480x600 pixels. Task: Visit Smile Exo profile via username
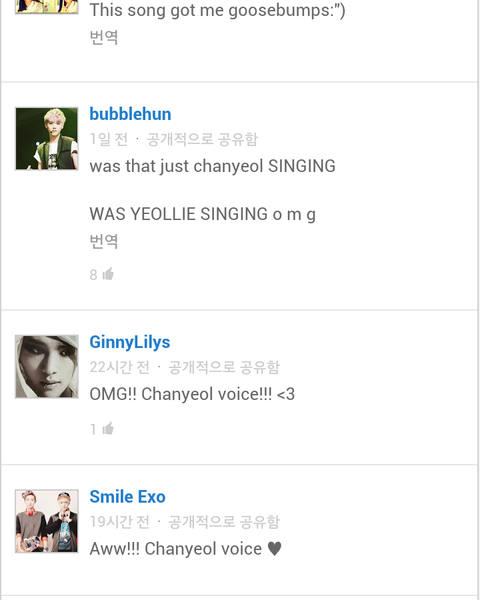coord(127,497)
